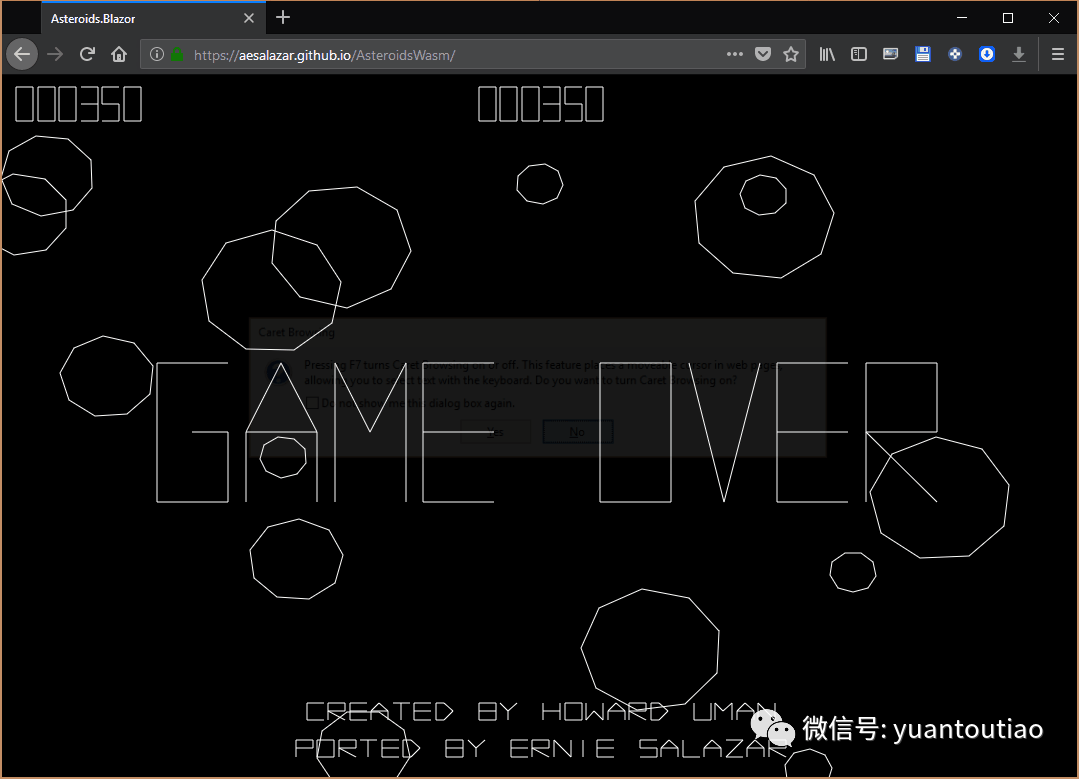Open the Library bookshelf icon
Screen dimensions: 1079x779
pos(827,54)
